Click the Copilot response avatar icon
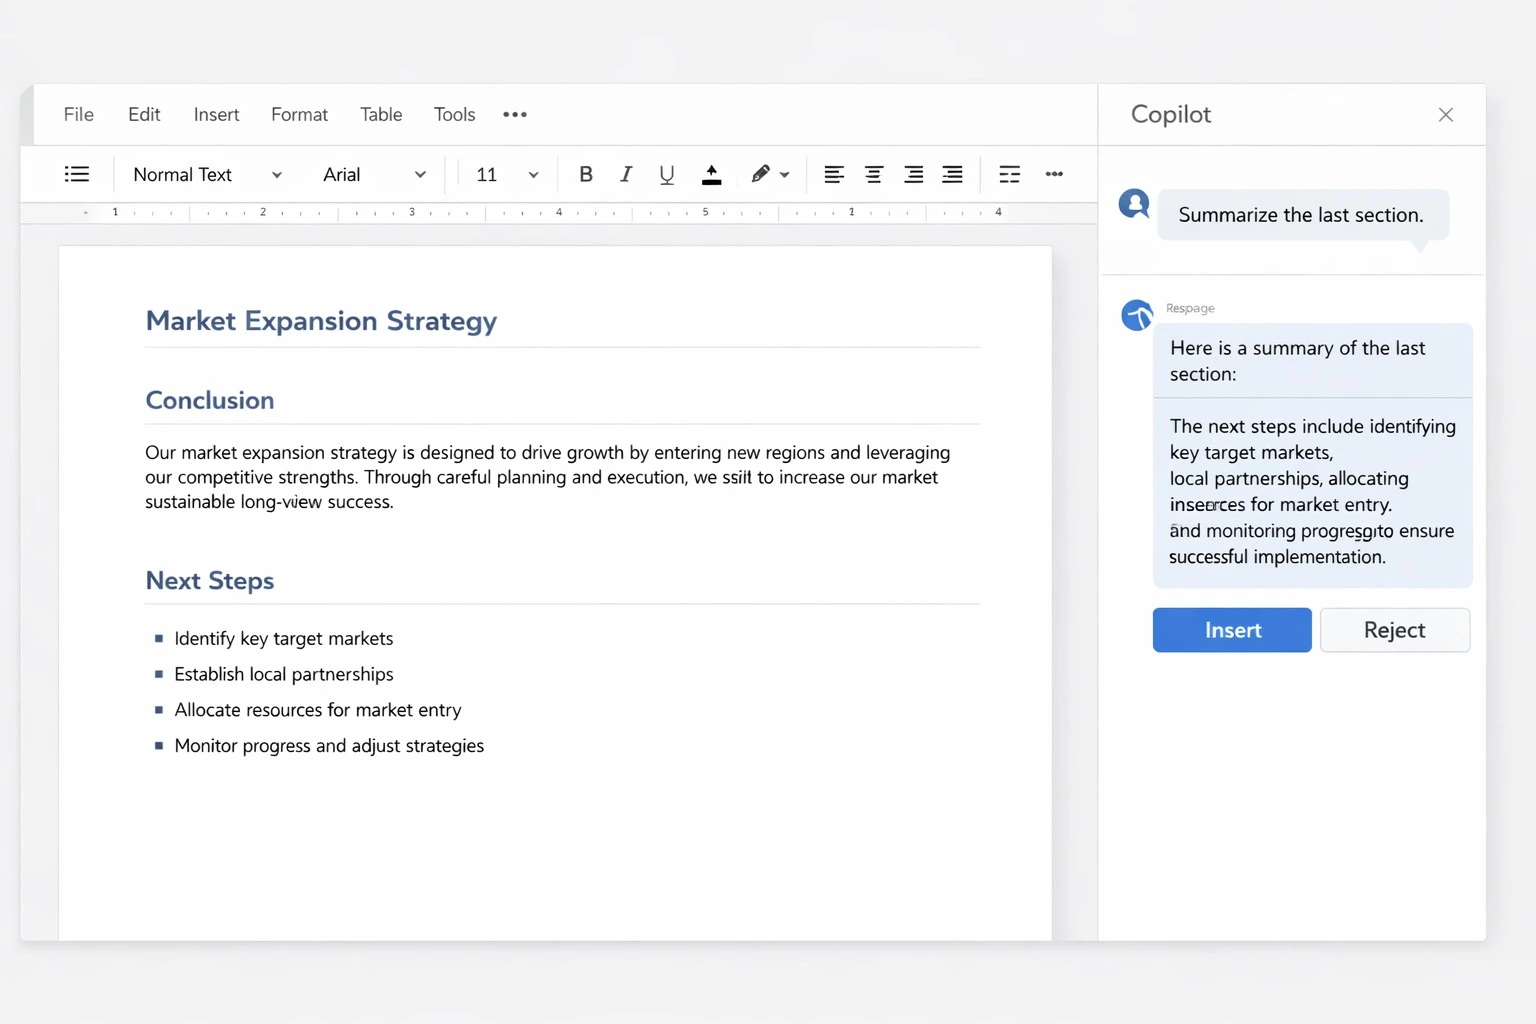 point(1137,315)
